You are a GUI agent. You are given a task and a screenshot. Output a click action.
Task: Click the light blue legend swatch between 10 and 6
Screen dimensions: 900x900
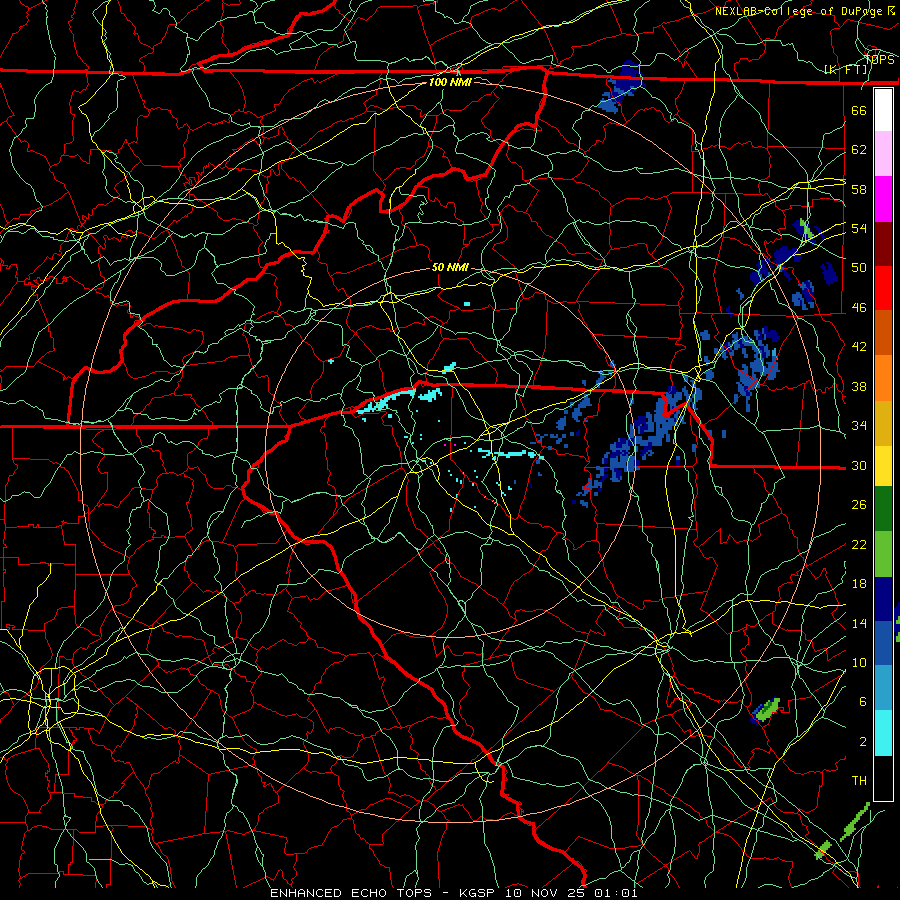pyautogui.click(x=883, y=687)
